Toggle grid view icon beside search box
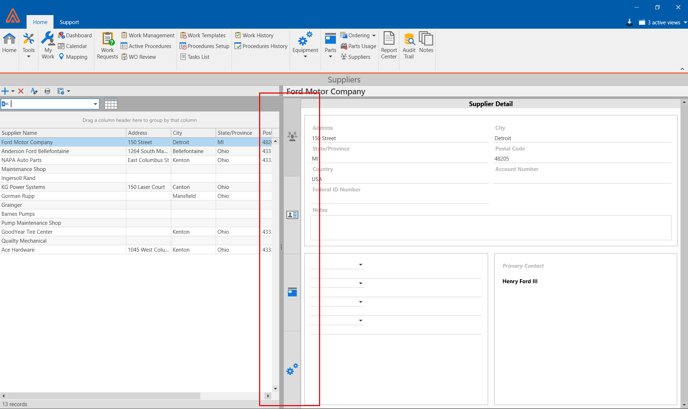The width and height of the screenshot is (688, 409). point(111,104)
